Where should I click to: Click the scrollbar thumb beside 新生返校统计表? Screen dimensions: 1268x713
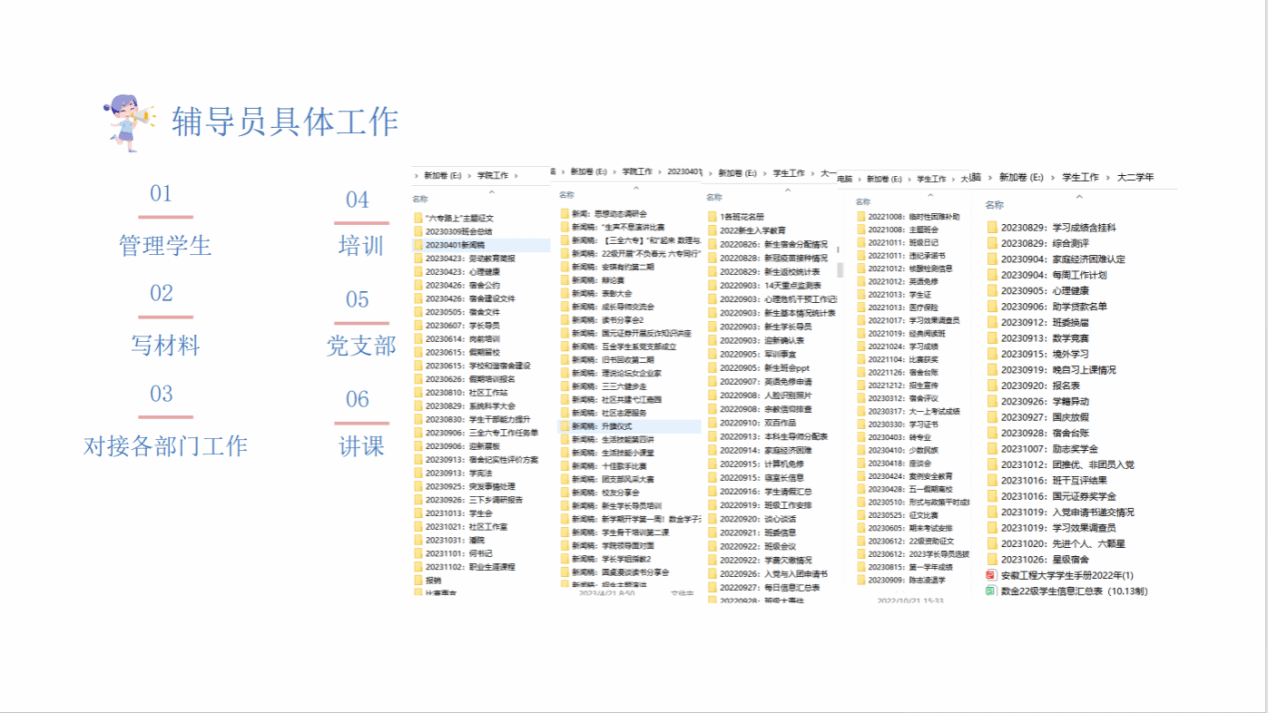[x=840, y=270]
